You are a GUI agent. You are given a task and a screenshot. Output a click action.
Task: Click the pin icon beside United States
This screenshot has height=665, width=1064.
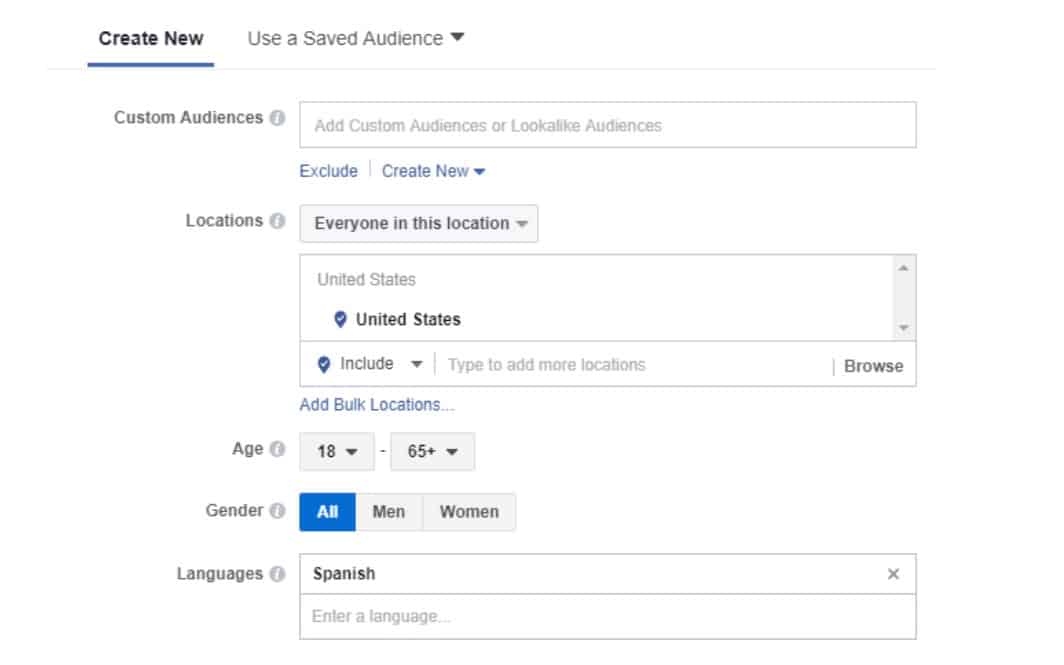coord(340,319)
